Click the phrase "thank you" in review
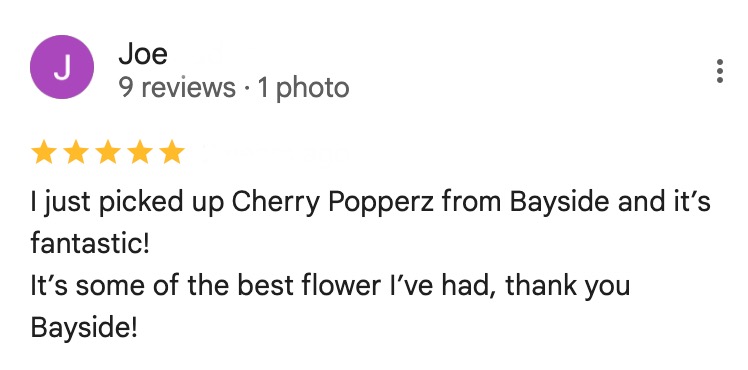 click(568, 286)
